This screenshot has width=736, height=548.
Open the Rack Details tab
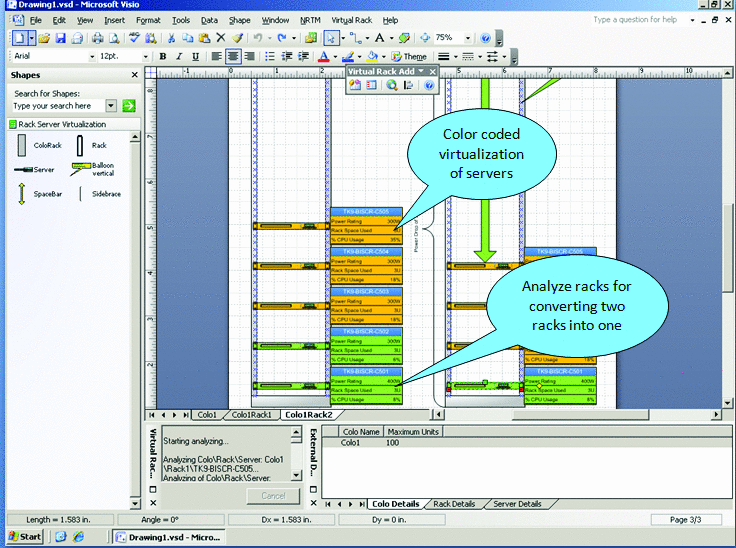click(x=454, y=504)
